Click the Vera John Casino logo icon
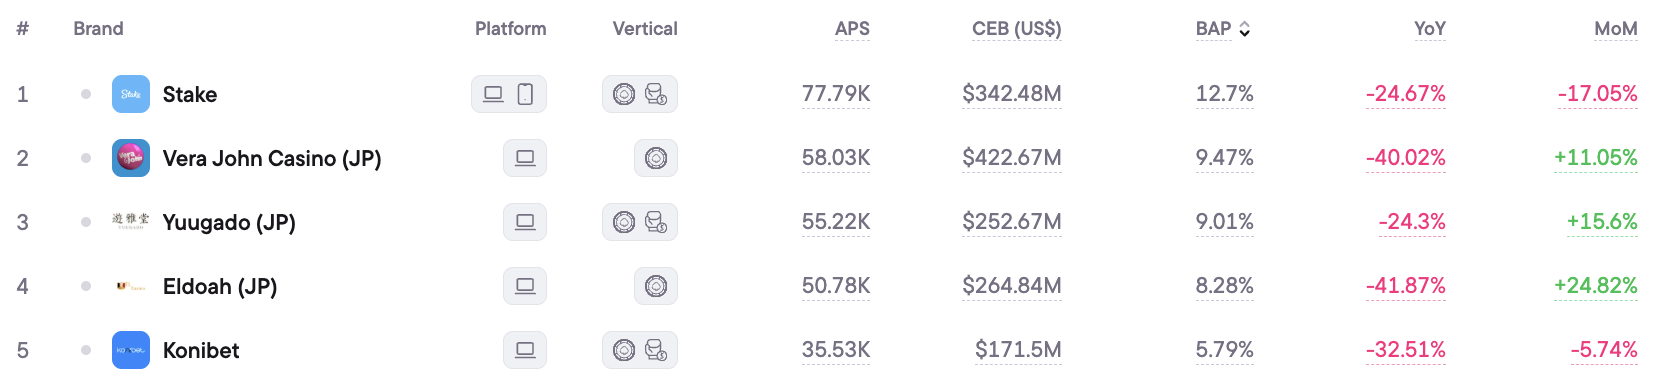1666x388 pixels. tap(131, 158)
